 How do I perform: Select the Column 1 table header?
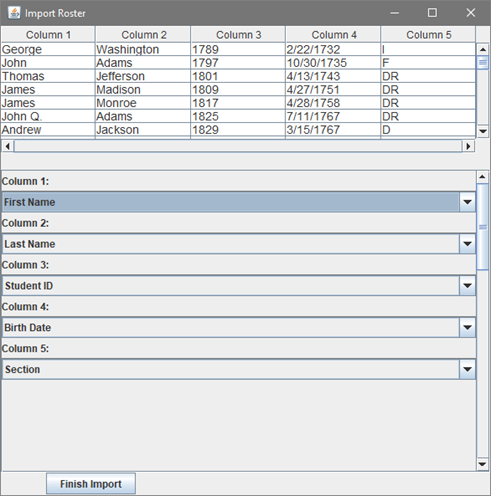point(48,35)
